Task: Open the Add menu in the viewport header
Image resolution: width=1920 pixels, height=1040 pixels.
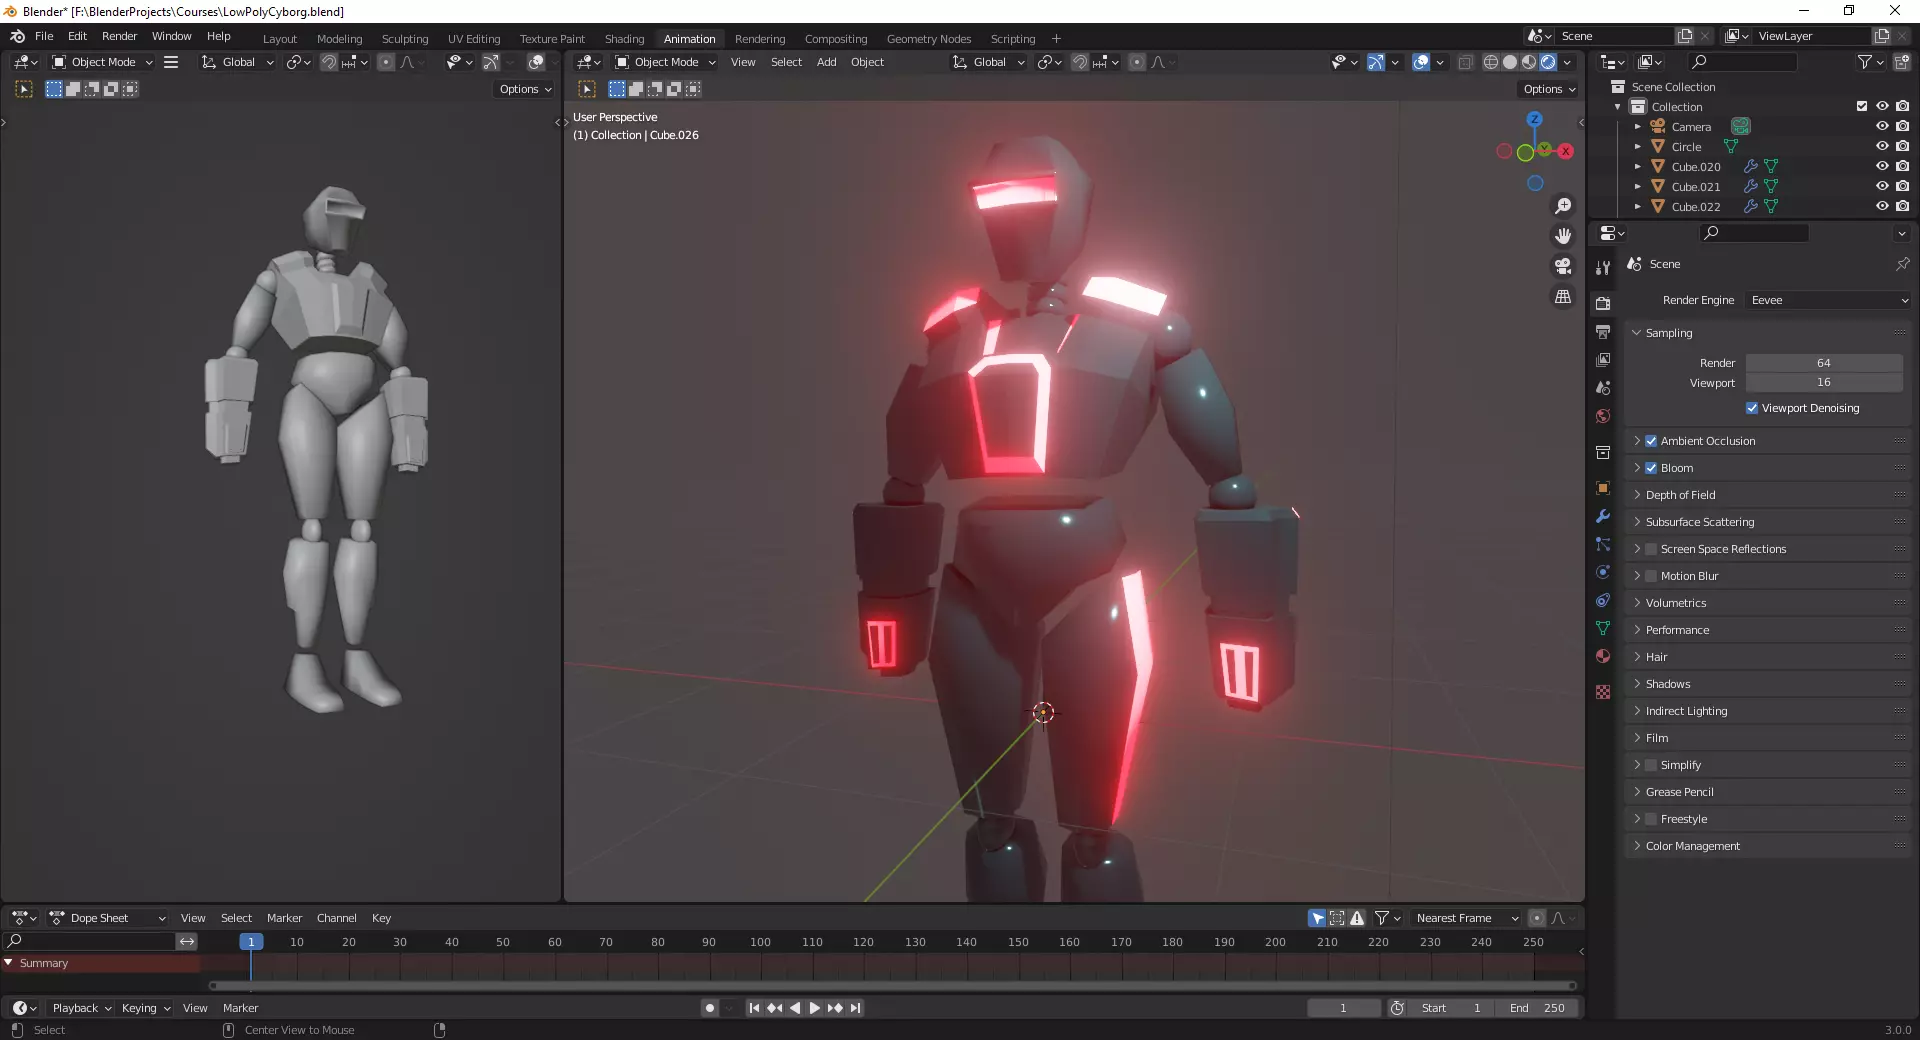Action: click(x=827, y=62)
